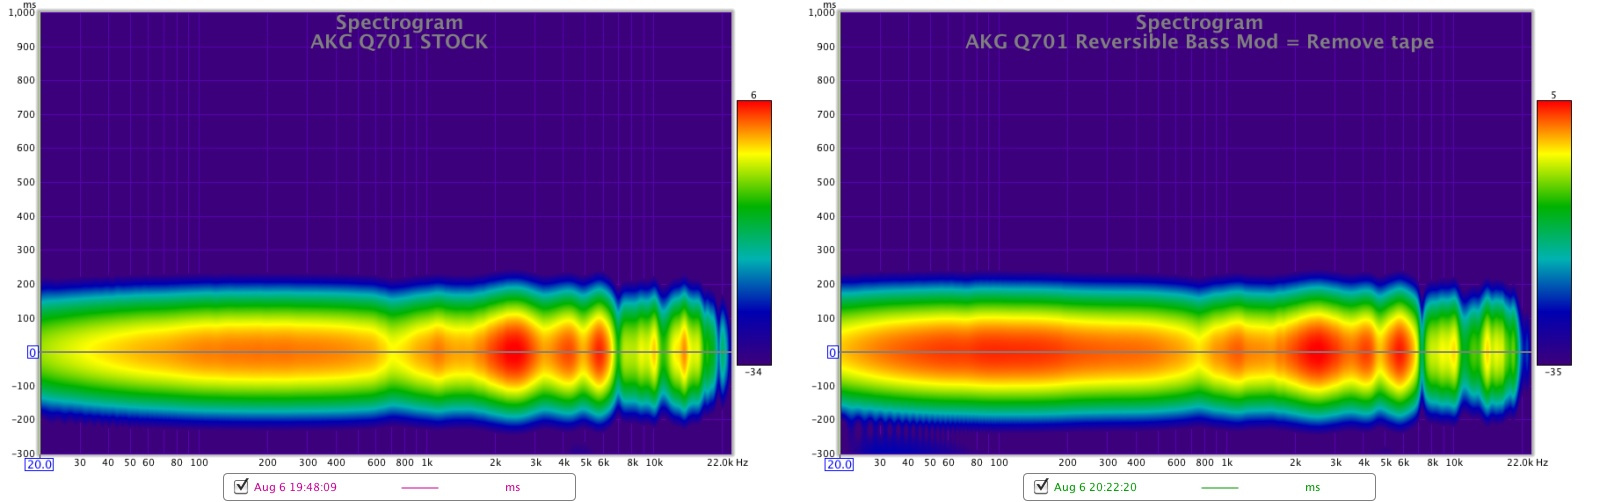Toggle the Aug 6 19:48:09 trace checkbox

pyautogui.click(x=241, y=487)
